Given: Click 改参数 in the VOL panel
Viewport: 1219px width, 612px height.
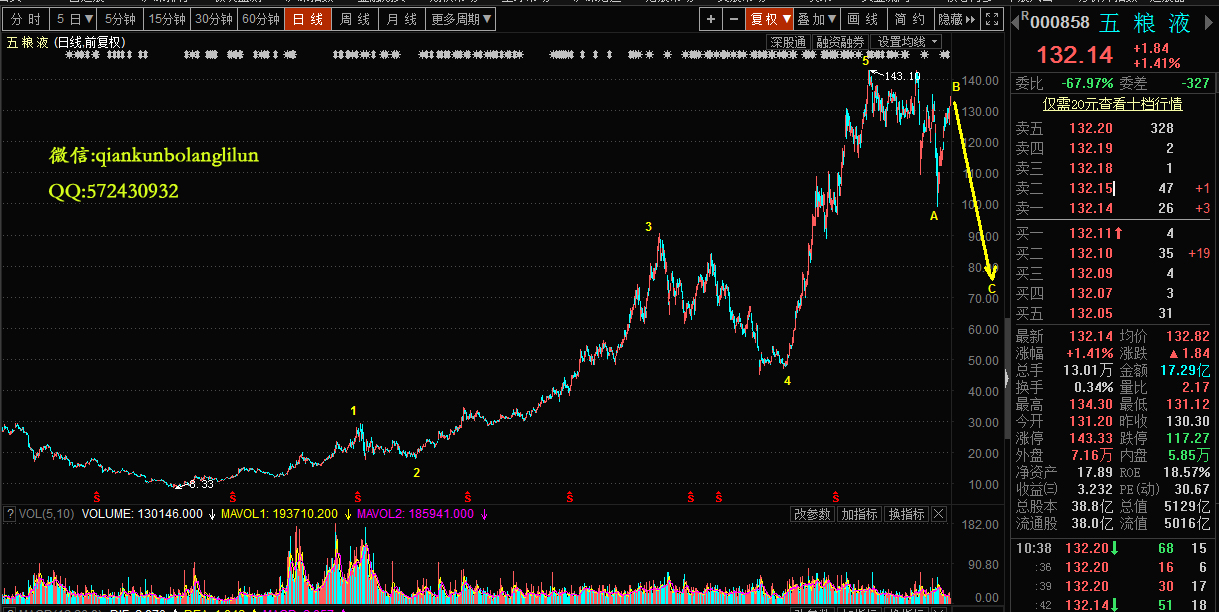Looking at the screenshot, I should pyautogui.click(x=812, y=514).
